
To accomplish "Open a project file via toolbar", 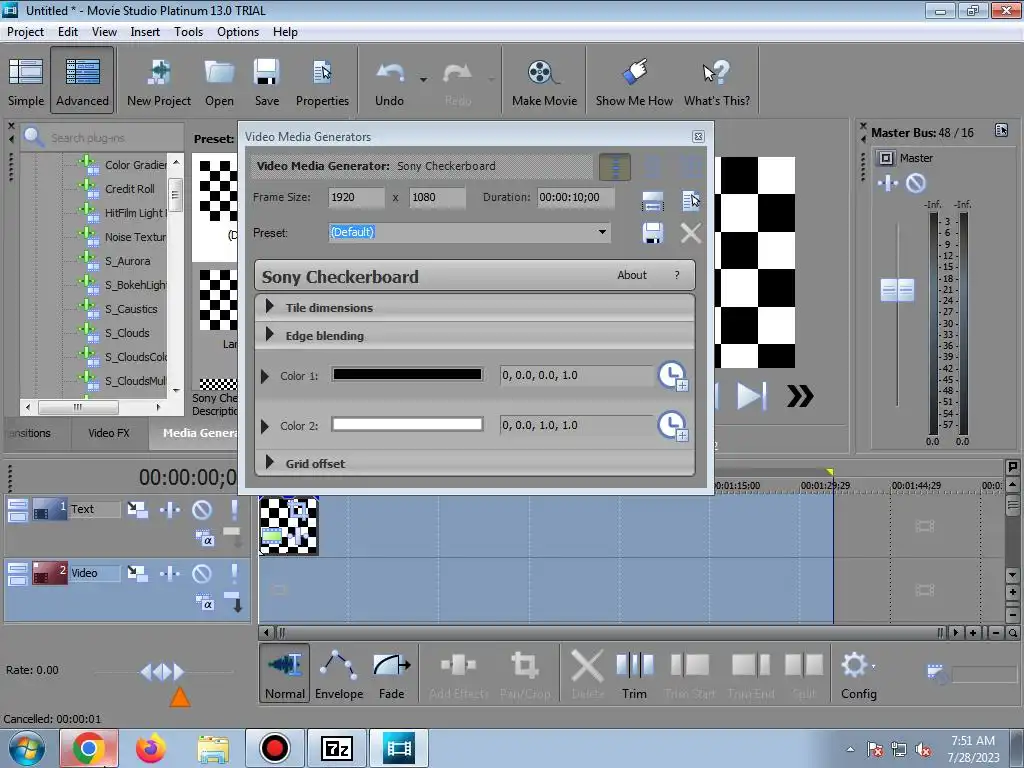I will pos(219,81).
